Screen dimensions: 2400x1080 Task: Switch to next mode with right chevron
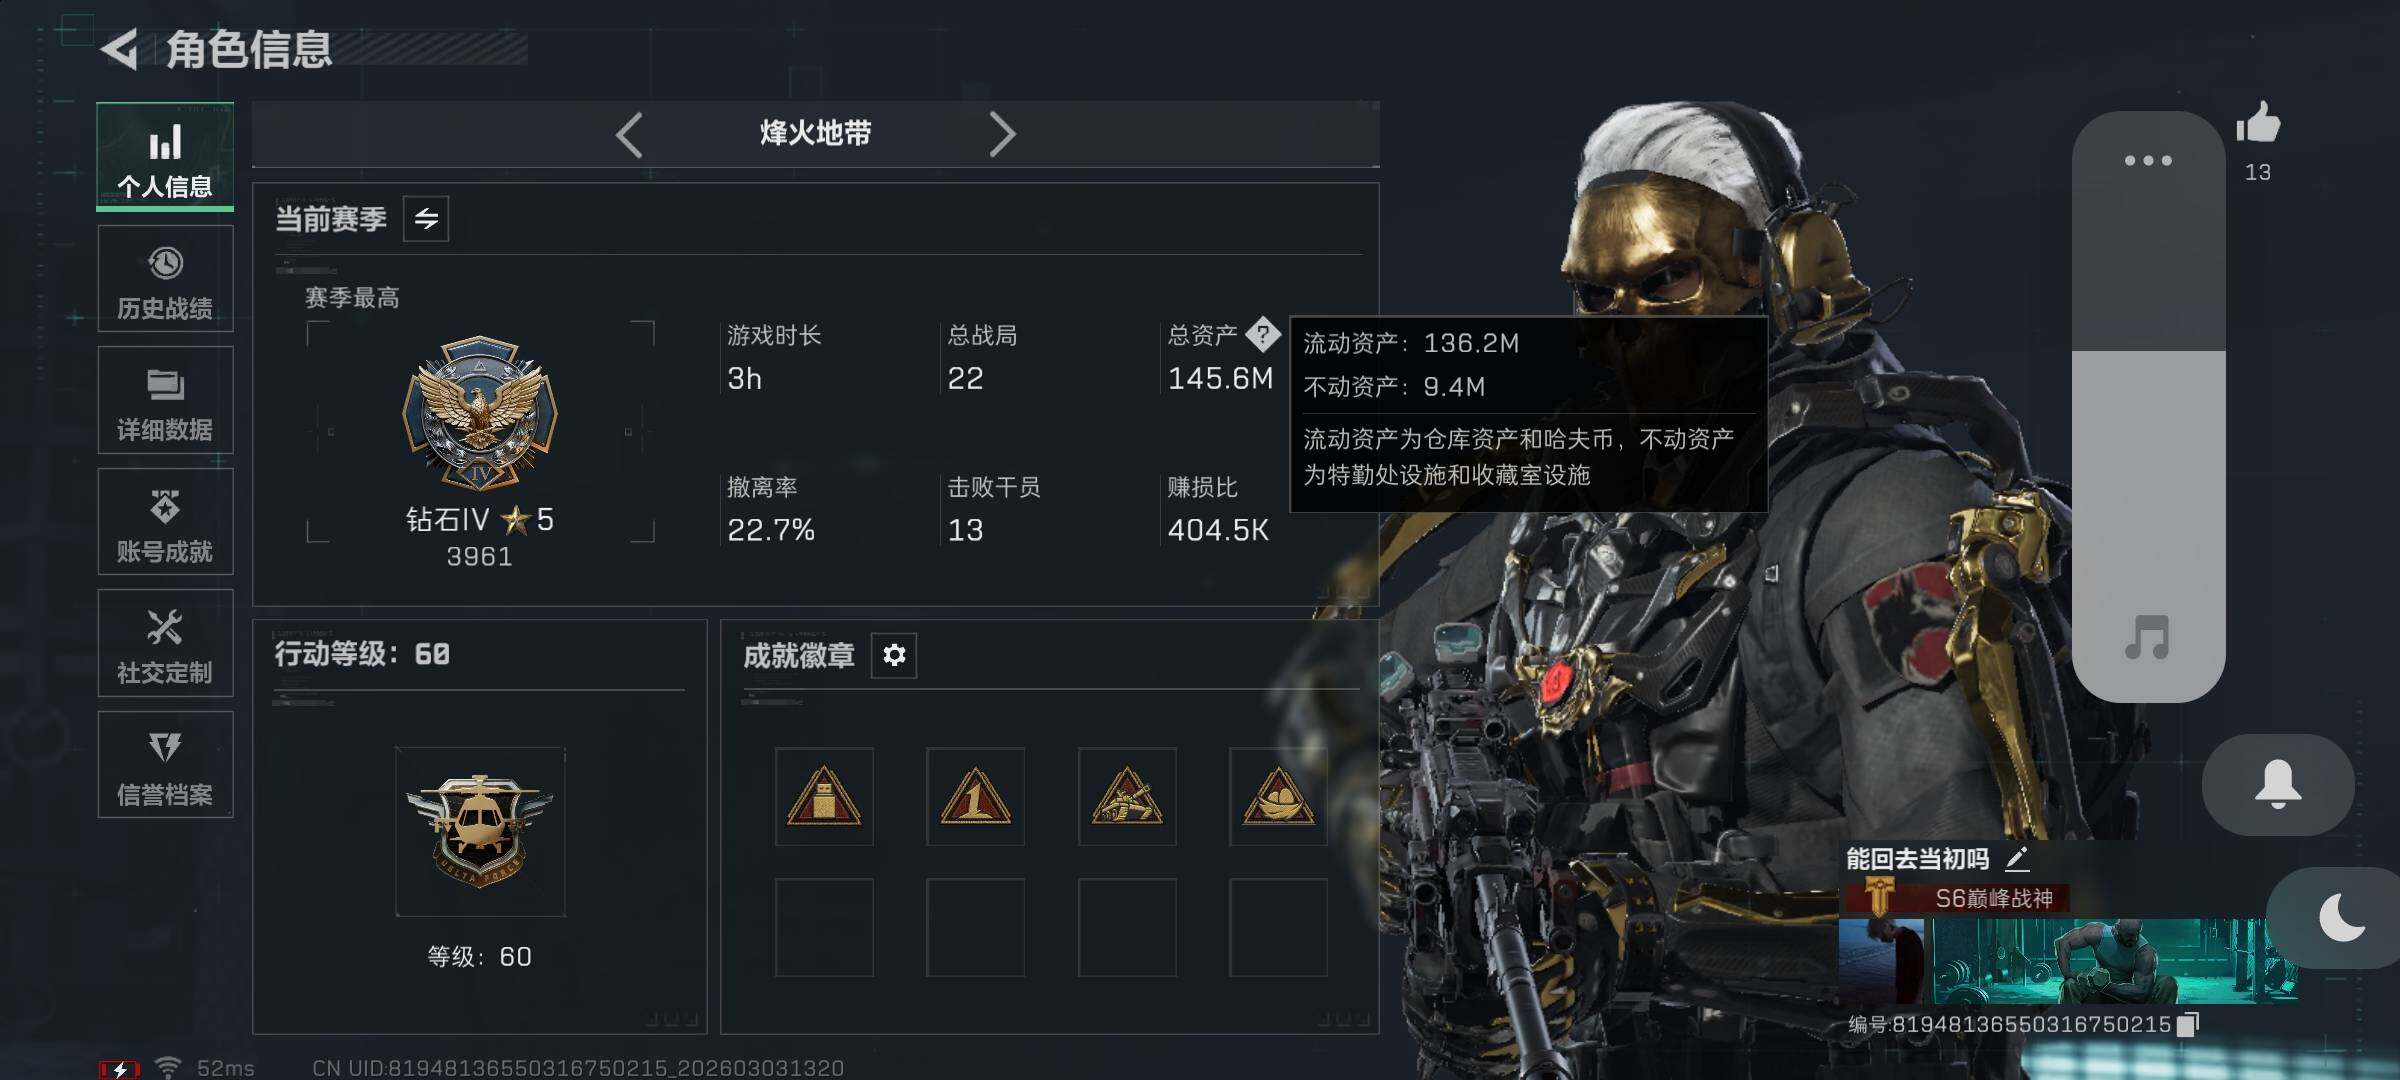coord(1002,134)
